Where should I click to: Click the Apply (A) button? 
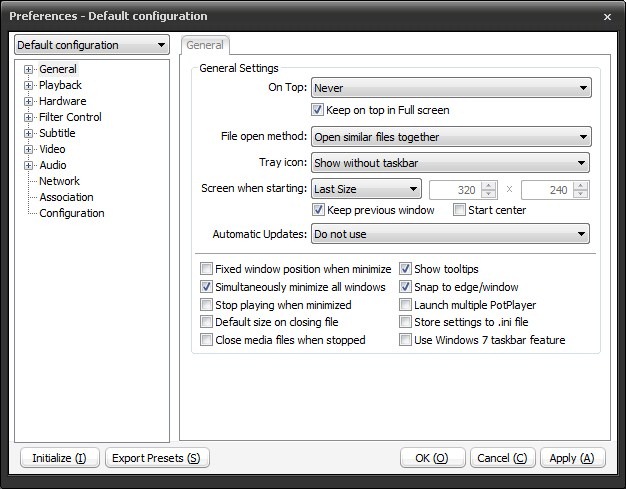[573, 457]
